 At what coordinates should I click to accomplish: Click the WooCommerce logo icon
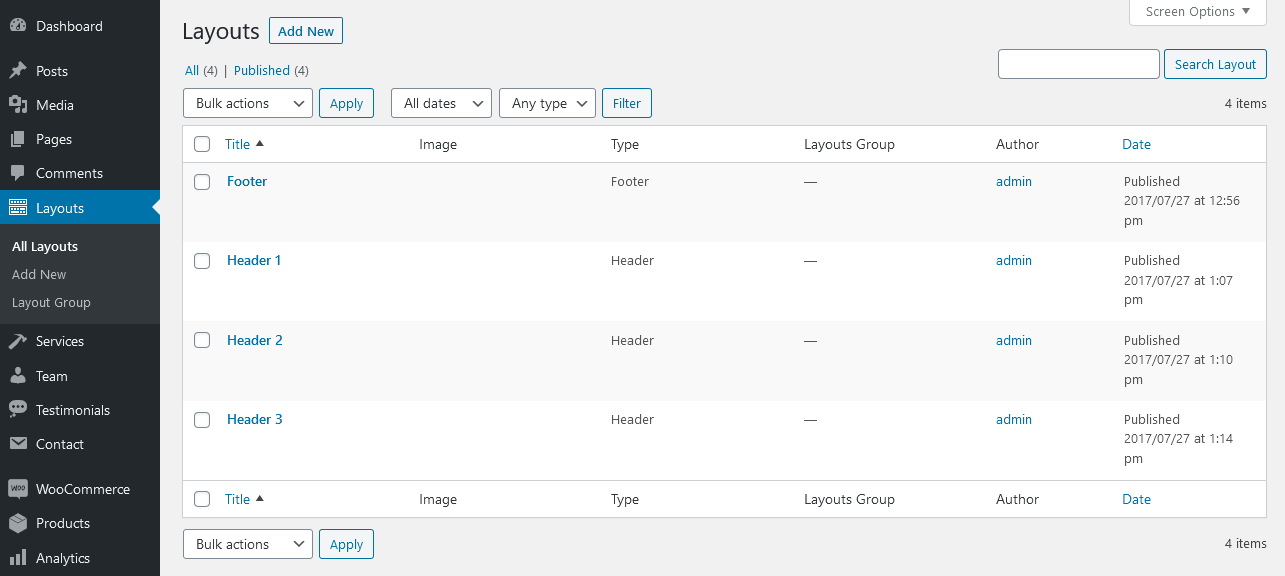tap(18, 489)
